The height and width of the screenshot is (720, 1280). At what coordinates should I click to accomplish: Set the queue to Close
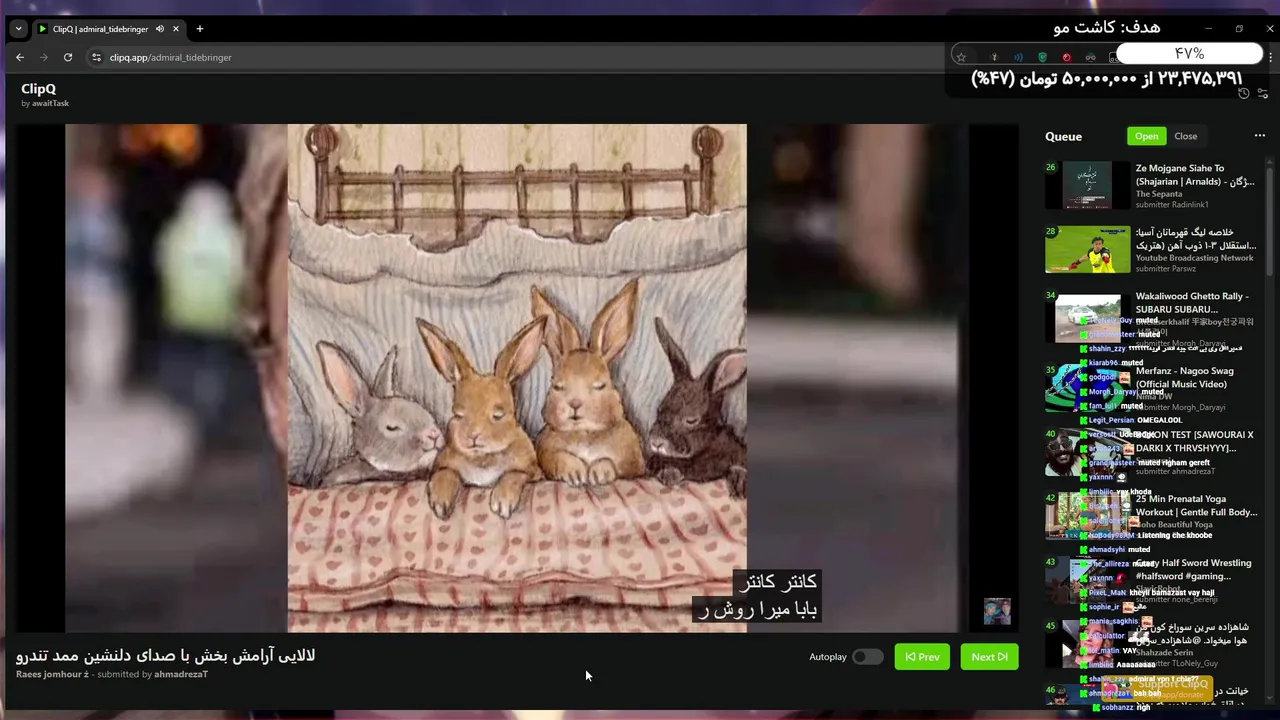pyautogui.click(x=1186, y=136)
